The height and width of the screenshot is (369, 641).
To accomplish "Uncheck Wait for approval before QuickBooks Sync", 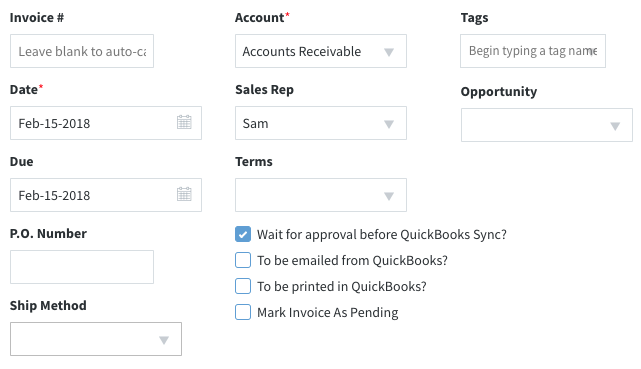I will pyautogui.click(x=243, y=234).
